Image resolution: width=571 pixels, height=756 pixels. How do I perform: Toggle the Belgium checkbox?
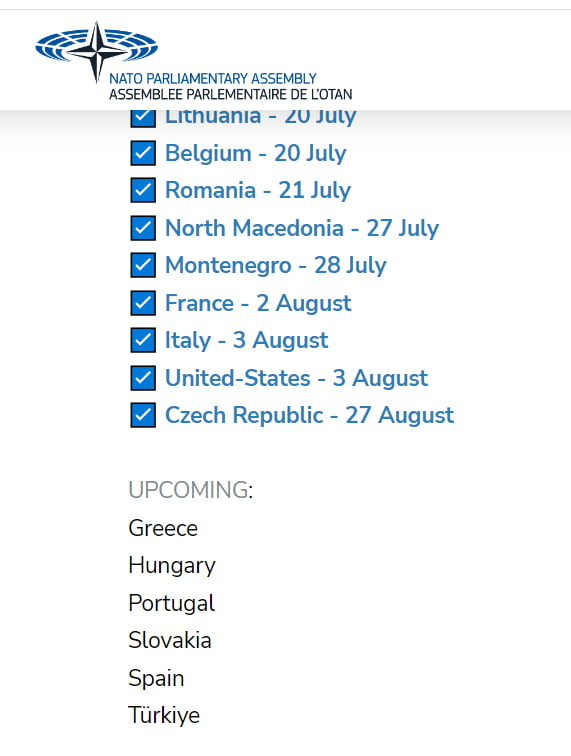143,153
